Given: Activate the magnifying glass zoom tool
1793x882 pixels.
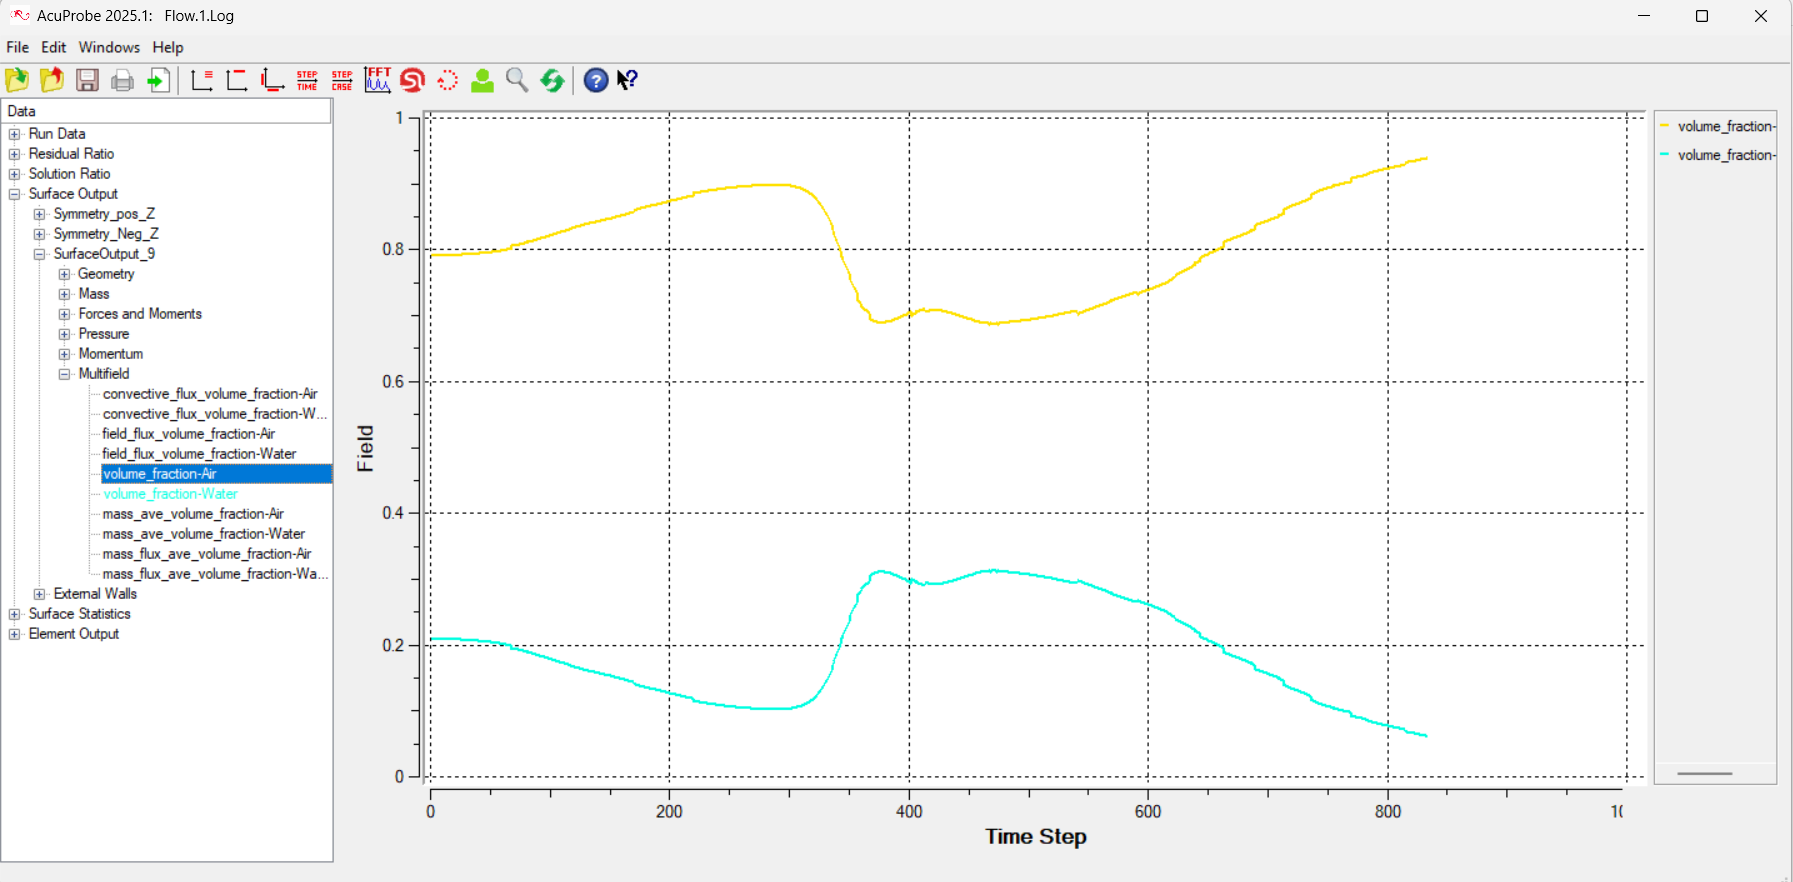Looking at the screenshot, I should [x=517, y=80].
